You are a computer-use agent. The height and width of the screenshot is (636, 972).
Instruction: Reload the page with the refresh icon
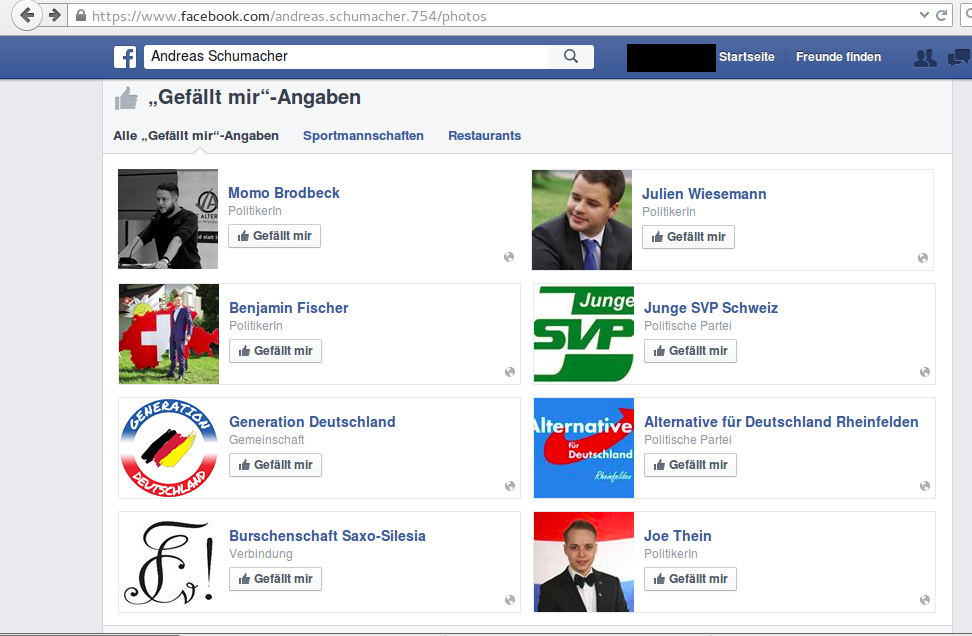[941, 15]
